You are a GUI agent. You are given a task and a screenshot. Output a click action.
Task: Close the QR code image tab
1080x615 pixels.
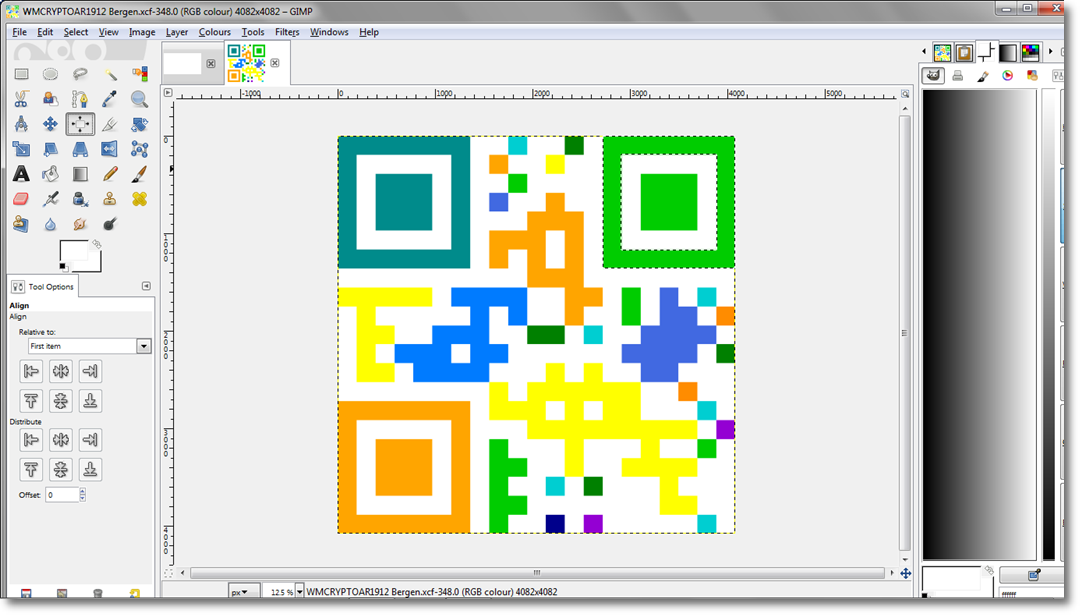click(x=275, y=63)
